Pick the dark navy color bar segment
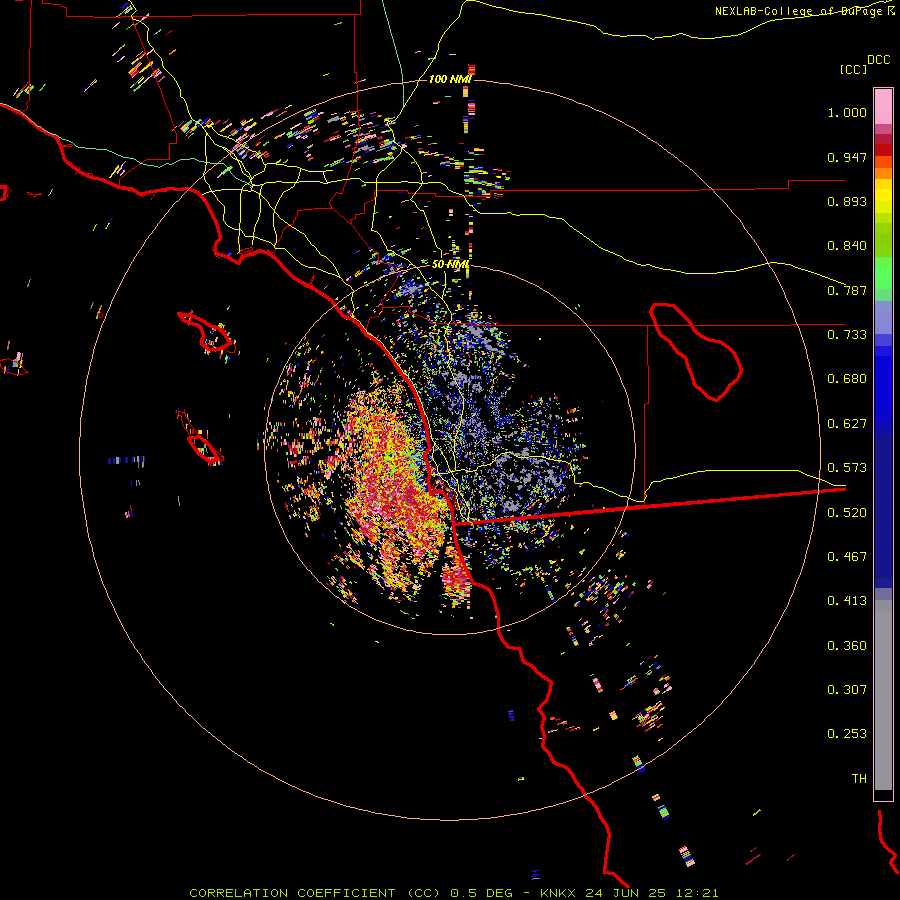 (x=883, y=511)
